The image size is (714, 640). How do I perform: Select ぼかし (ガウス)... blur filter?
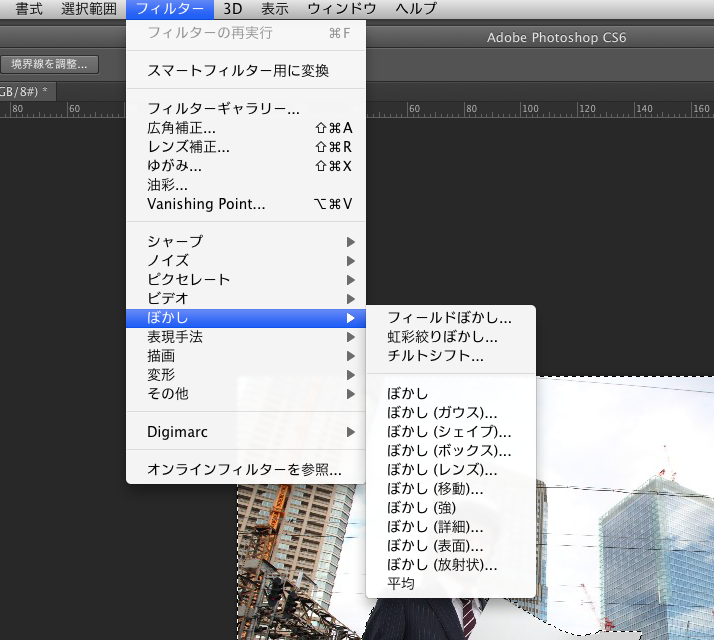442,413
